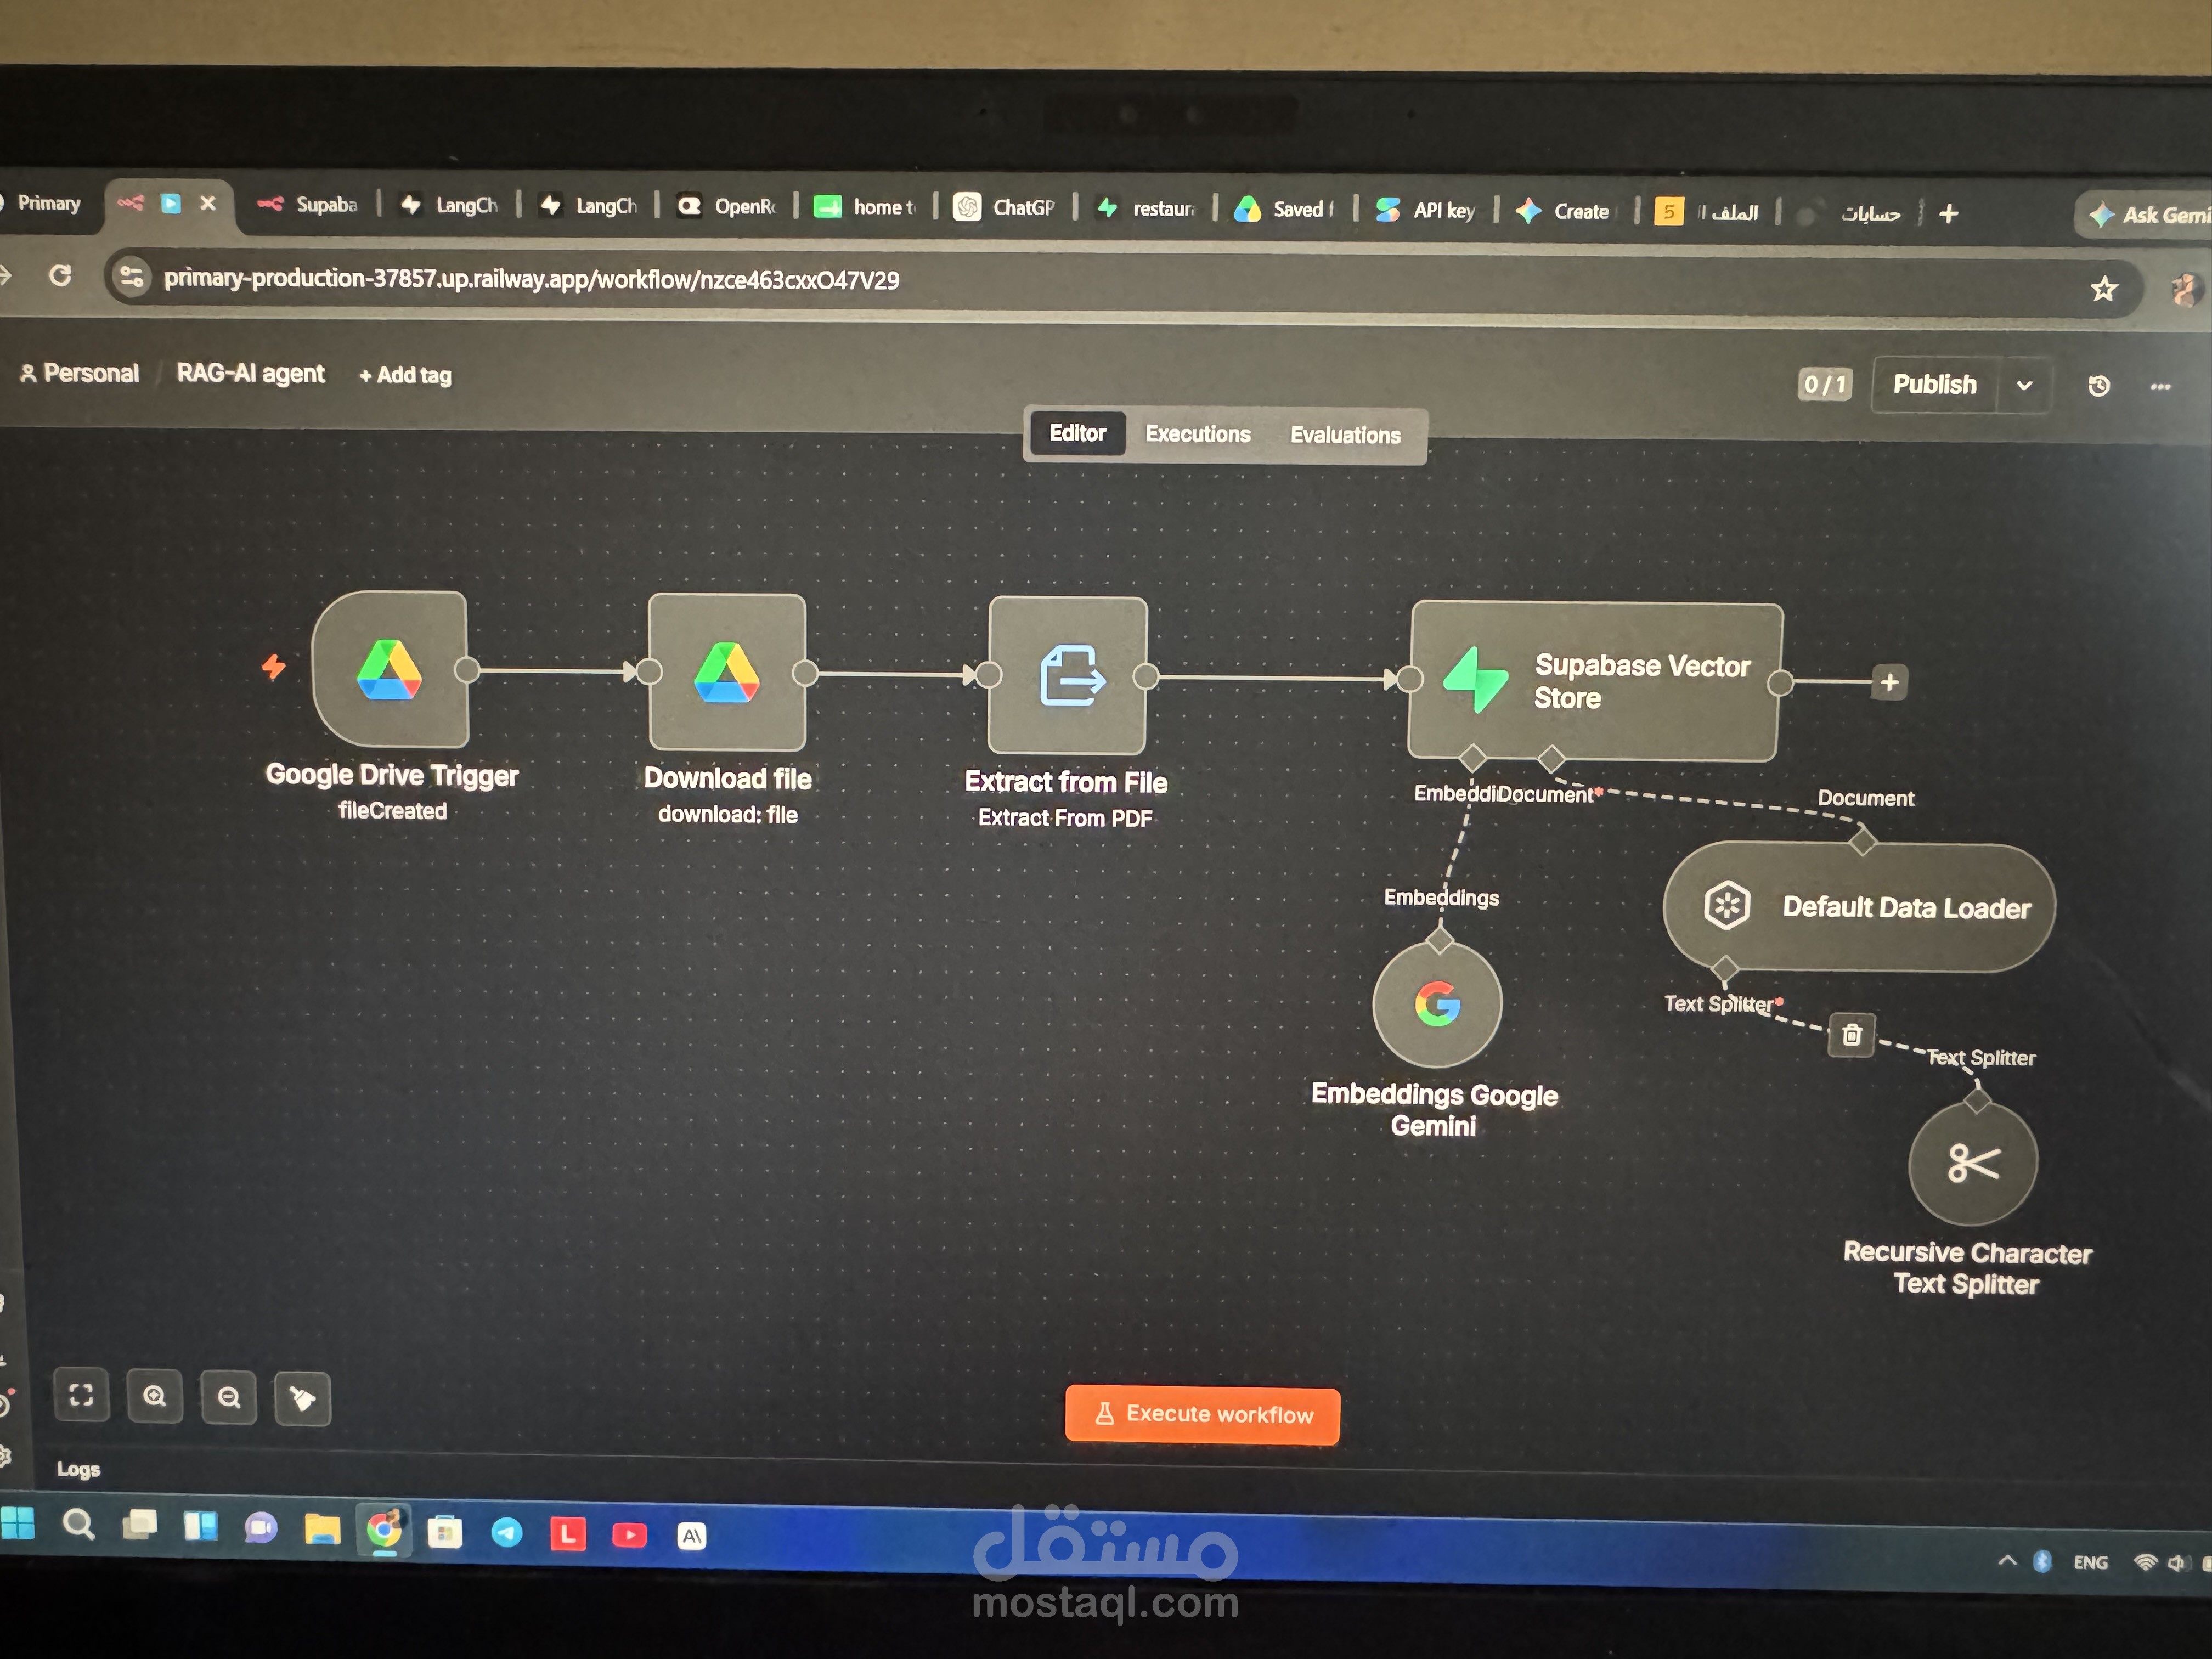
Task: Open Telegram from the taskbar
Action: pos(507,1532)
